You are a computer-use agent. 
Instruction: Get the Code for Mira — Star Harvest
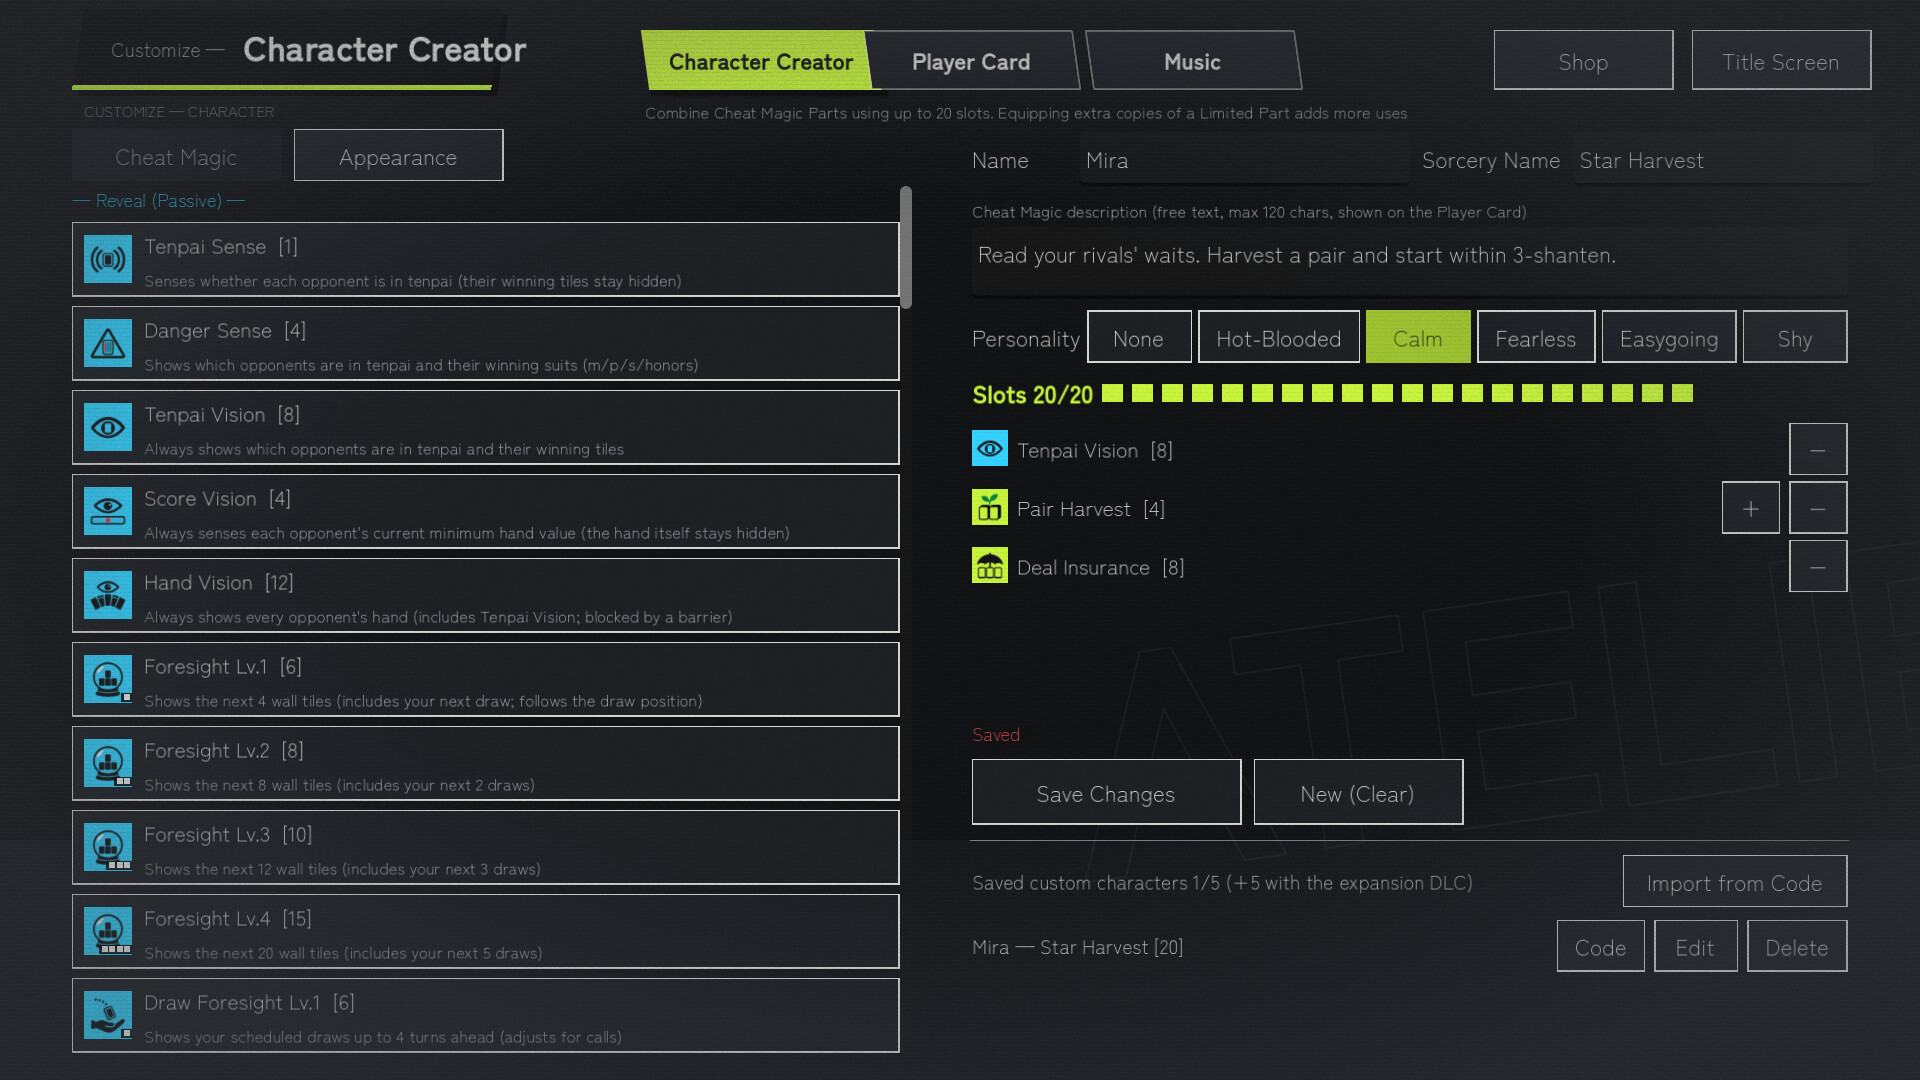1601,946
